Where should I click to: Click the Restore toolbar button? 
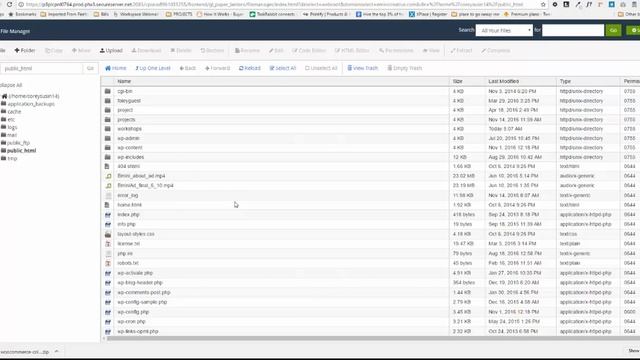pyautogui.click(x=212, y=51)
